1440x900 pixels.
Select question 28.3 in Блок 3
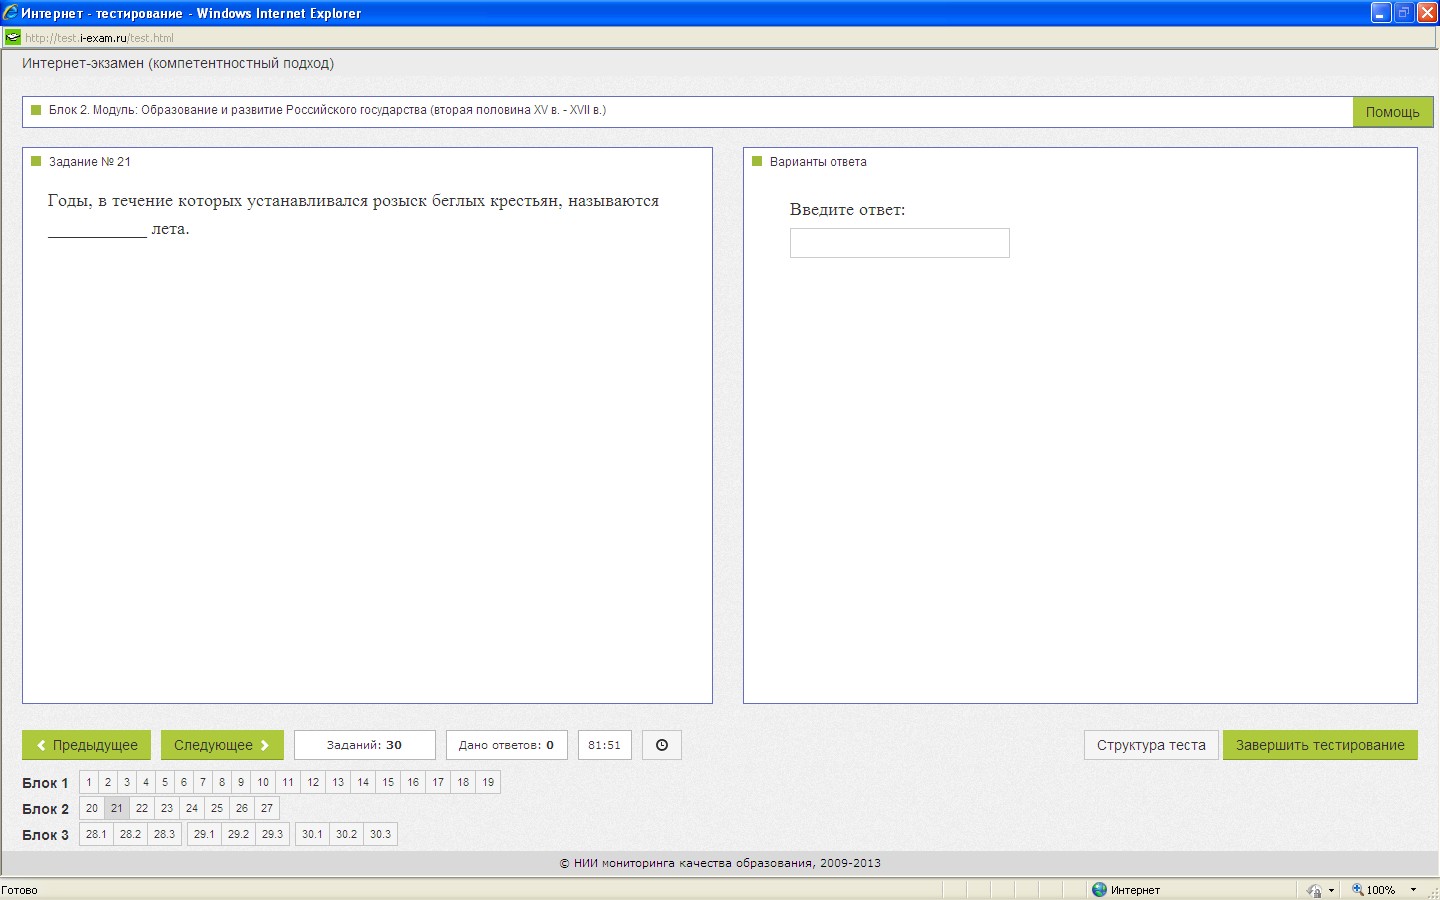click(164, 834)
